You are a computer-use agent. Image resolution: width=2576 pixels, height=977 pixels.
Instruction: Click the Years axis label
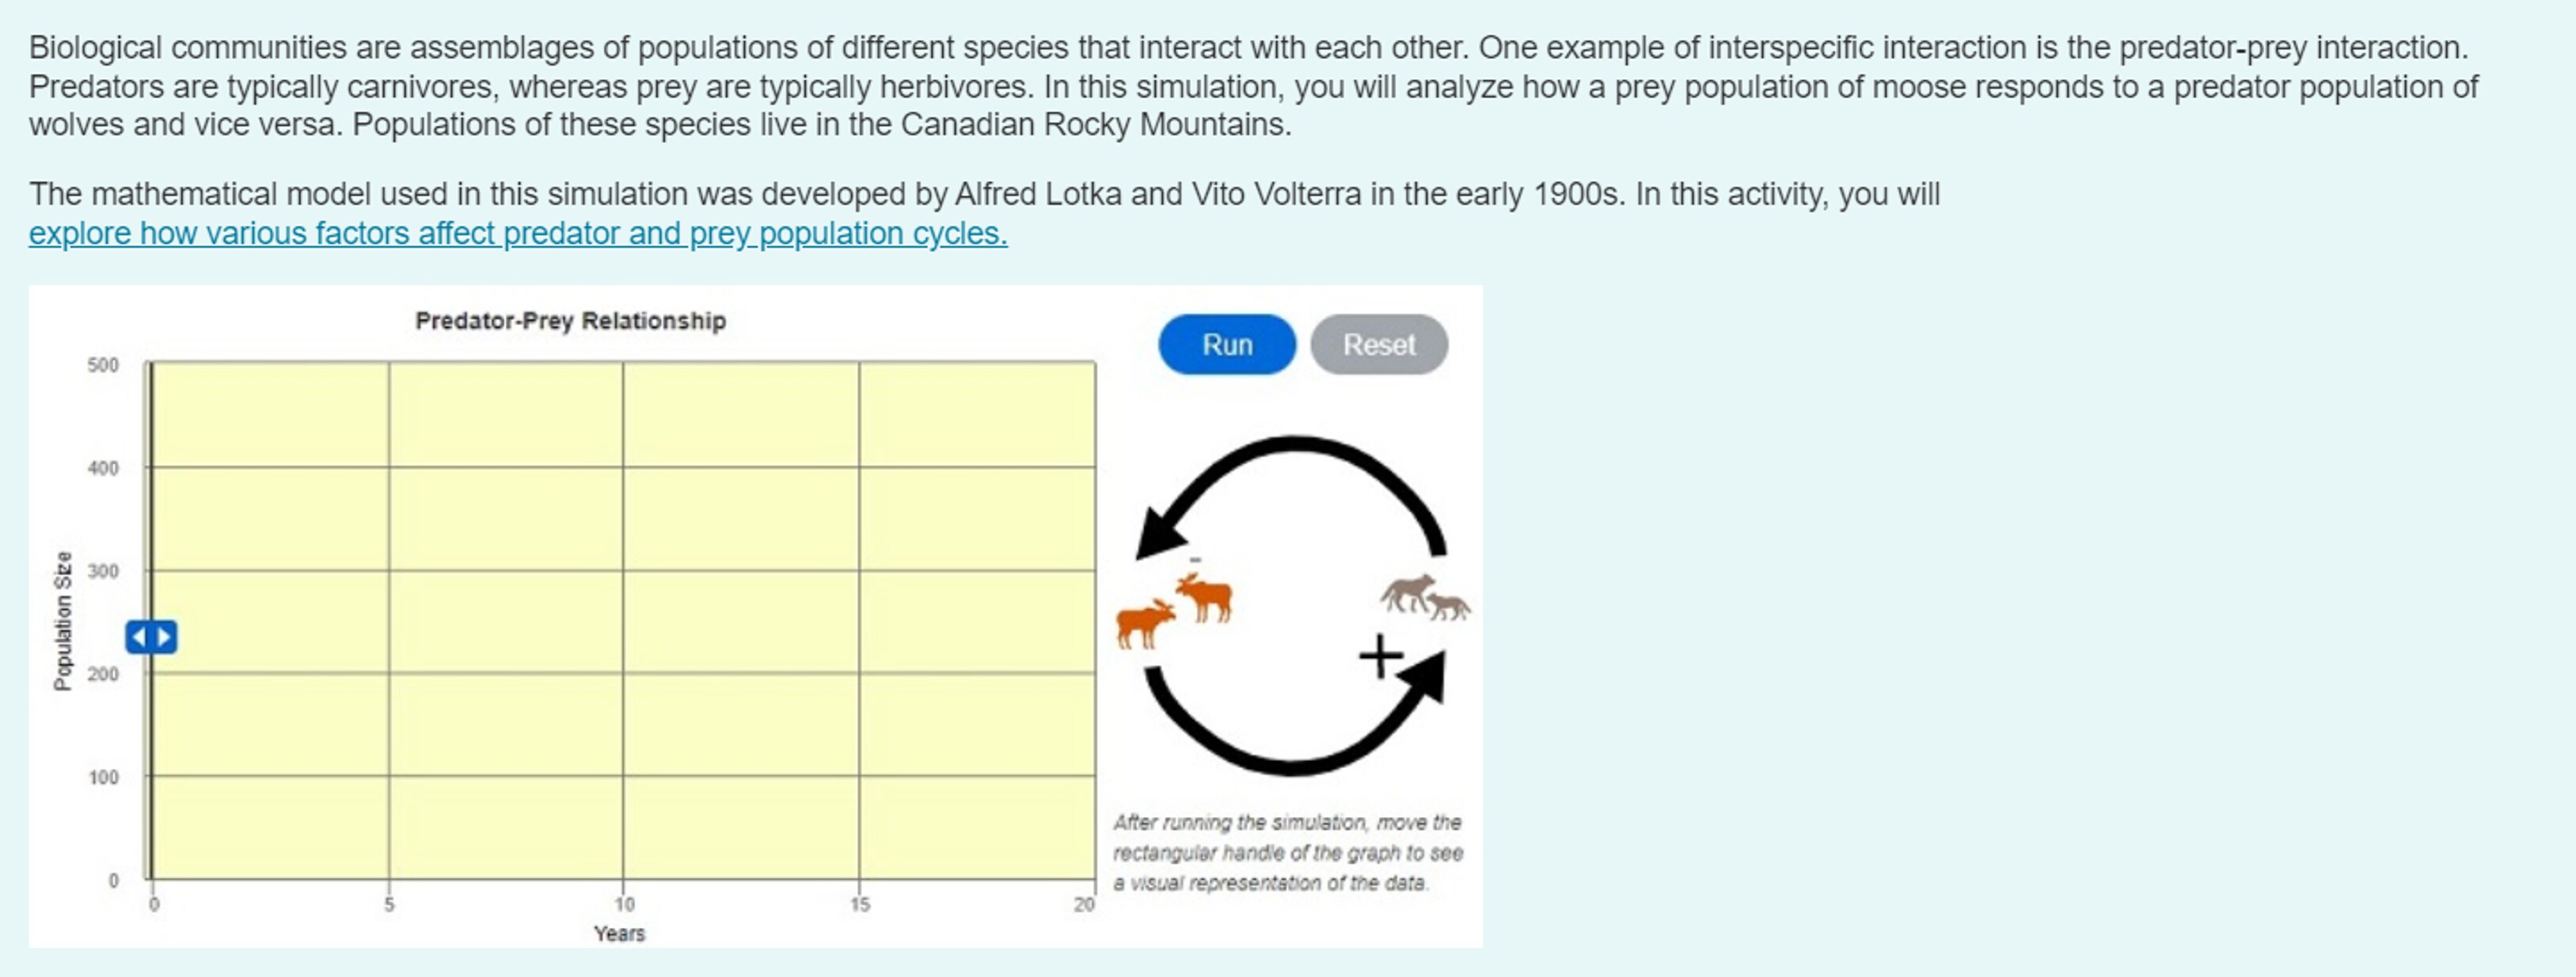point(619,933)
